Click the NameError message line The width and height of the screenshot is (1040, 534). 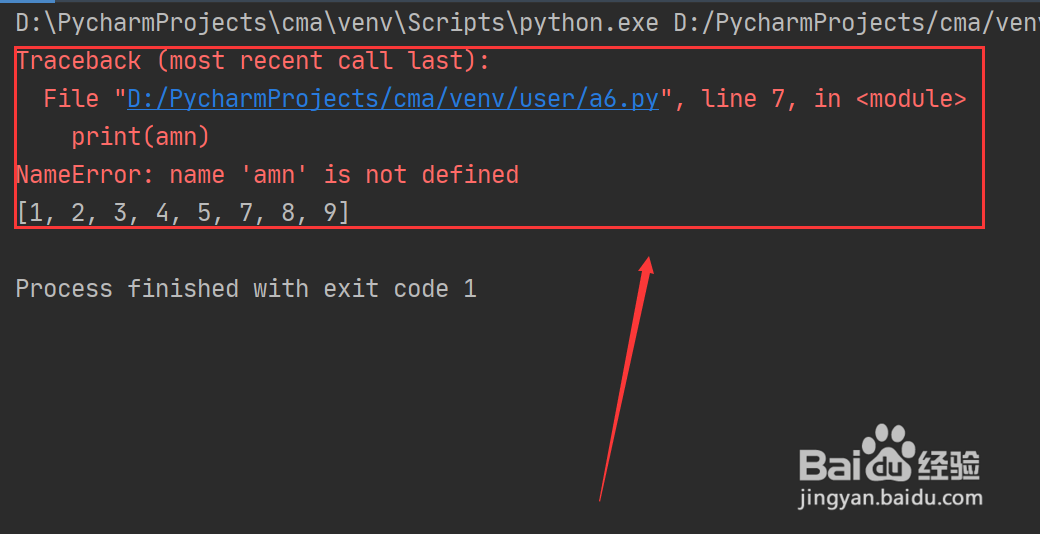(267, 175)
